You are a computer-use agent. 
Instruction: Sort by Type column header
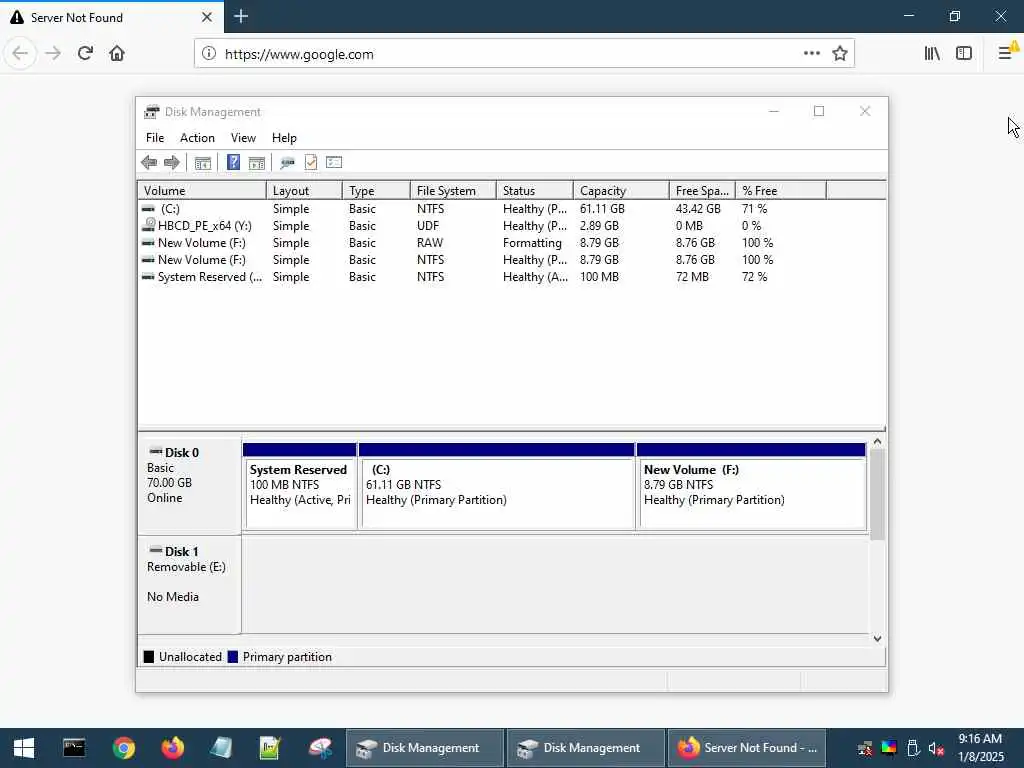376,191
